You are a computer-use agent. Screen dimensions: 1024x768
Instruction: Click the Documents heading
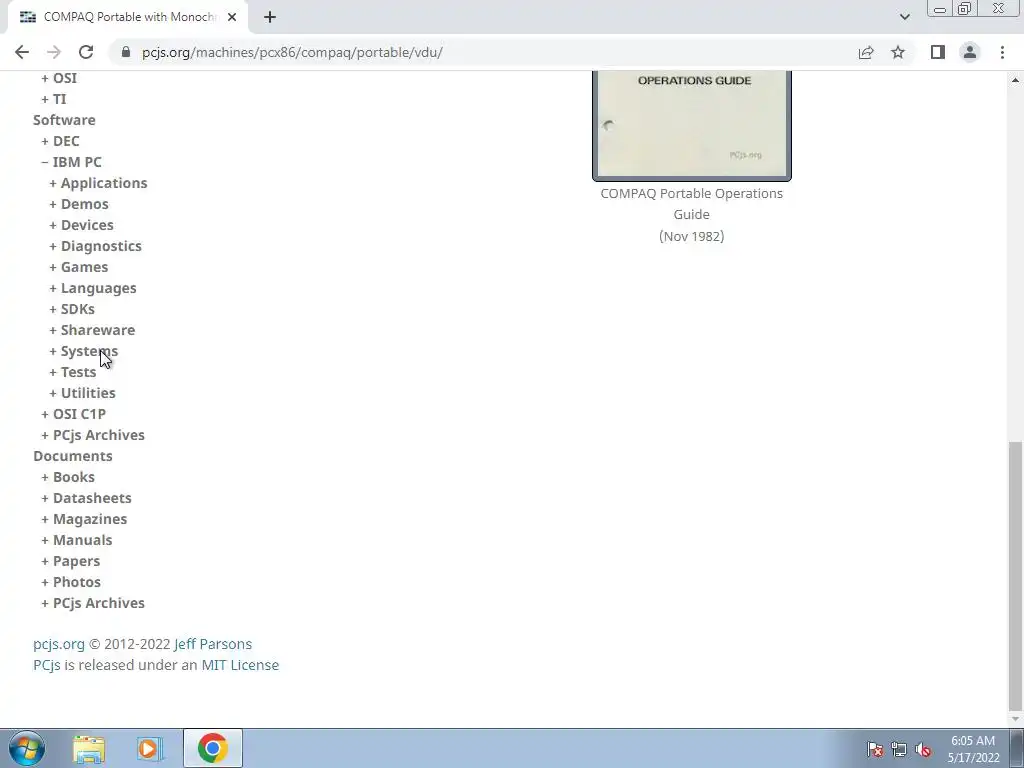click(72, 456)
